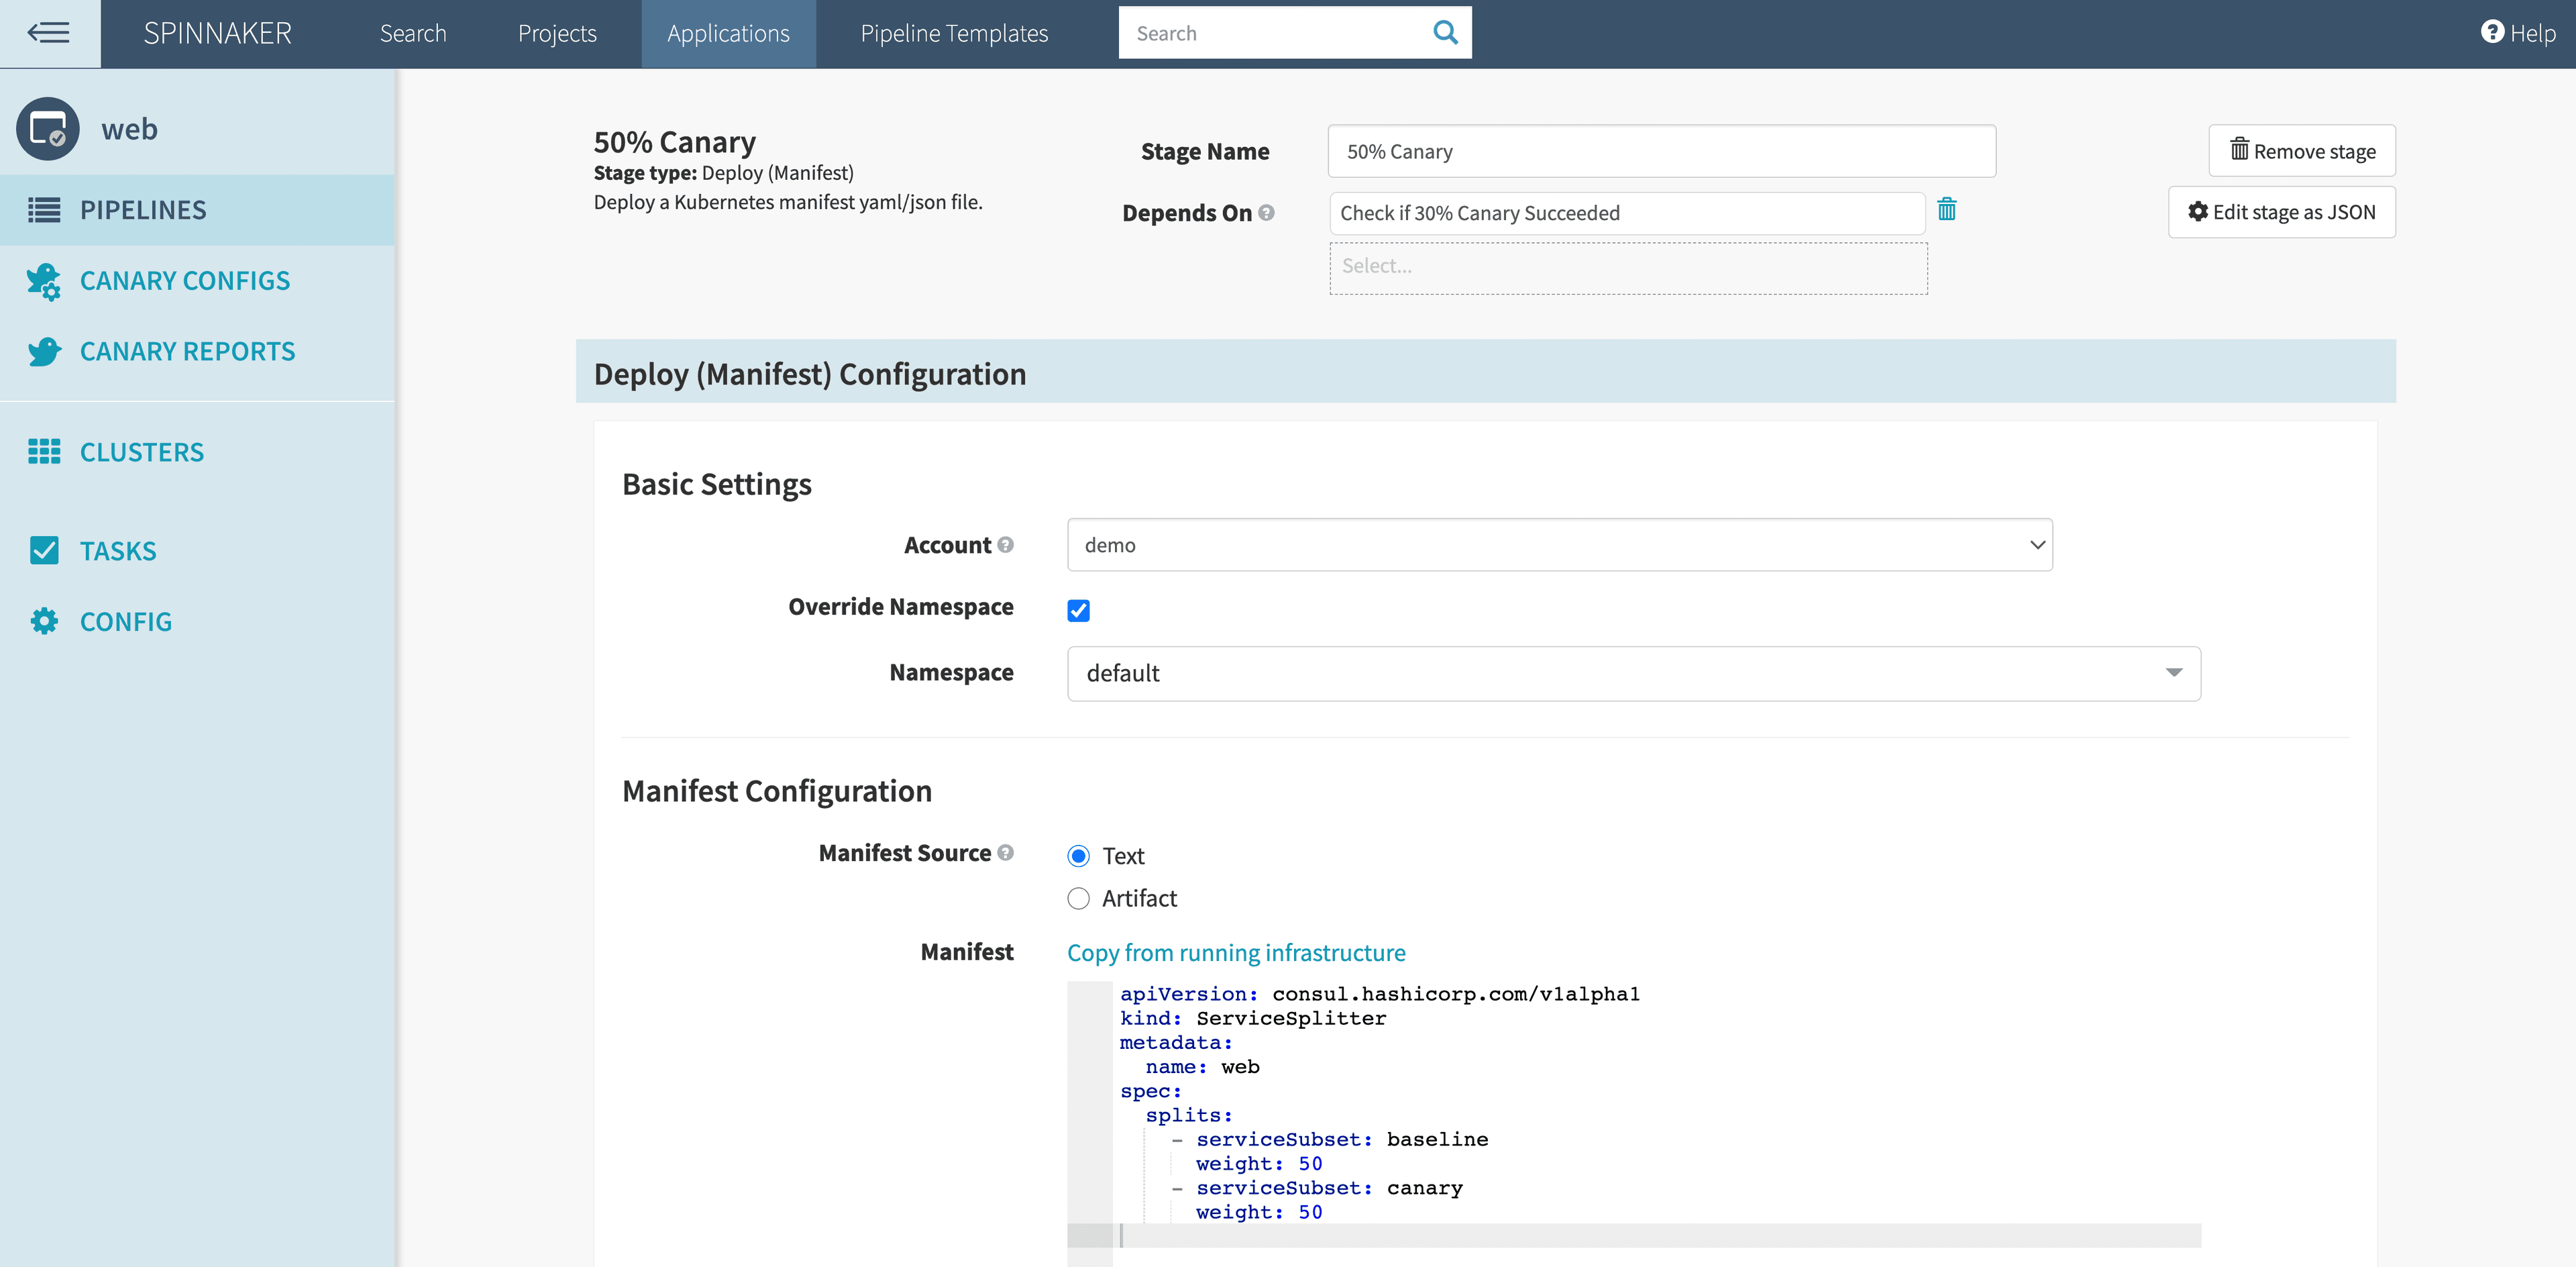
Task: Open Canary Configs via sidebar icon
Action: coord(44,281)
